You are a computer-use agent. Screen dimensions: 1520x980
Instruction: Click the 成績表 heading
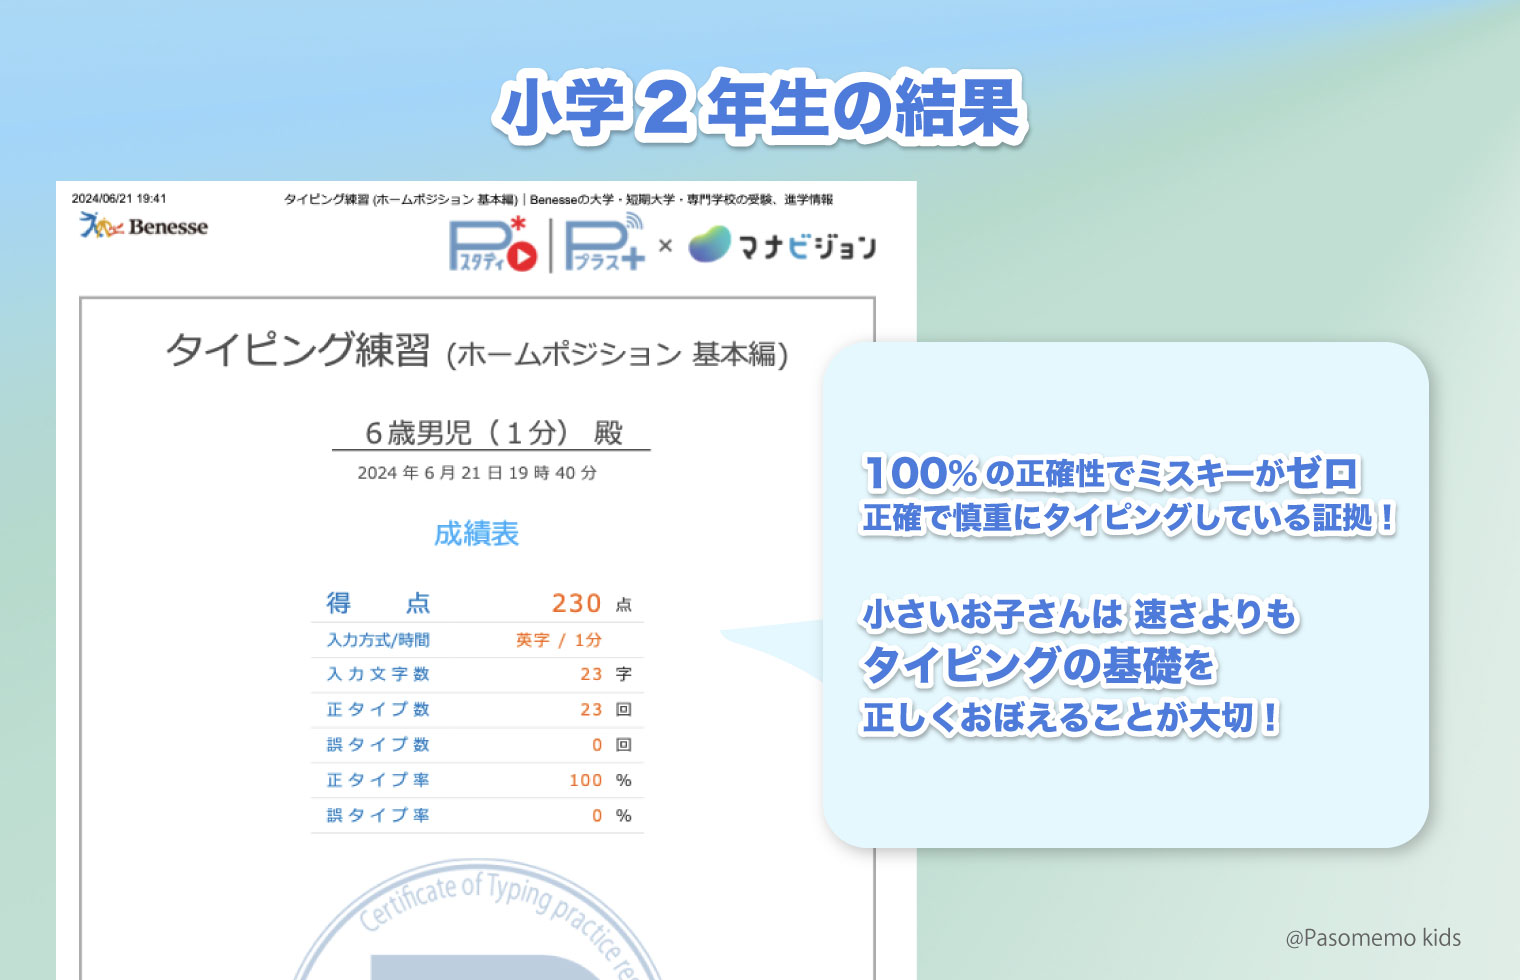pyautogui.click(x=477, y=534)
